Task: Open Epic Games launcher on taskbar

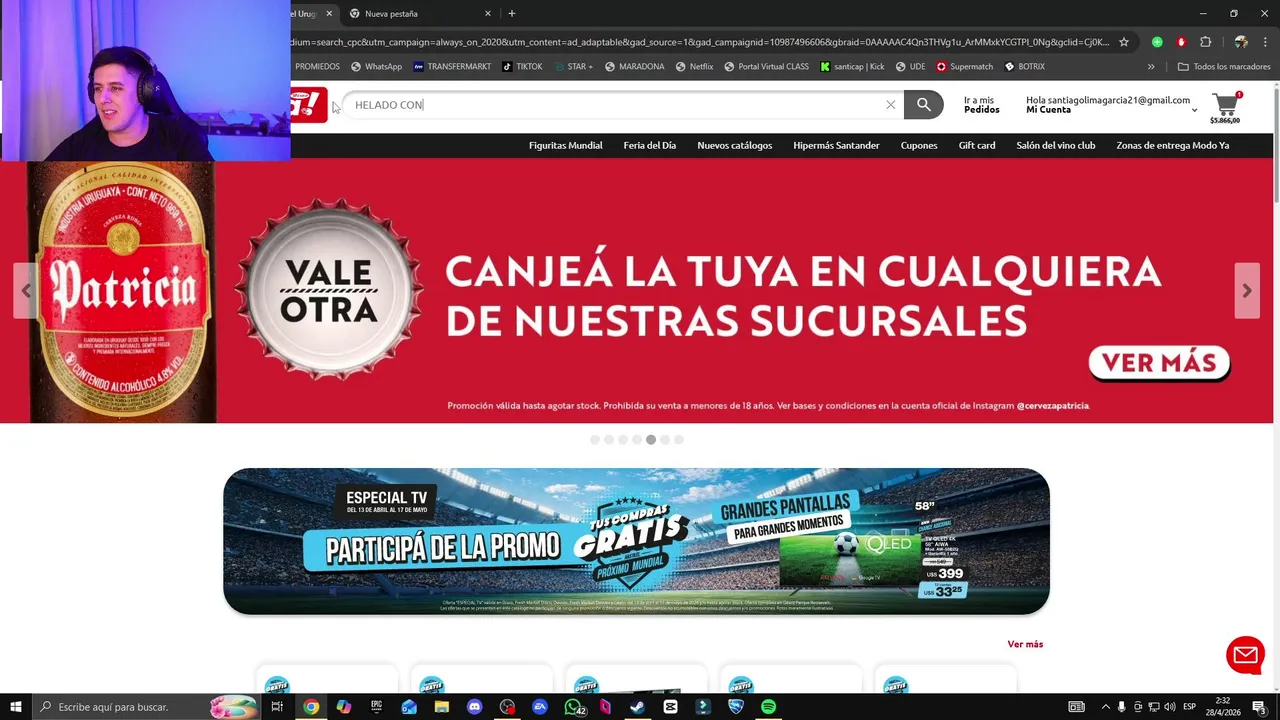Action: [376, 707]
